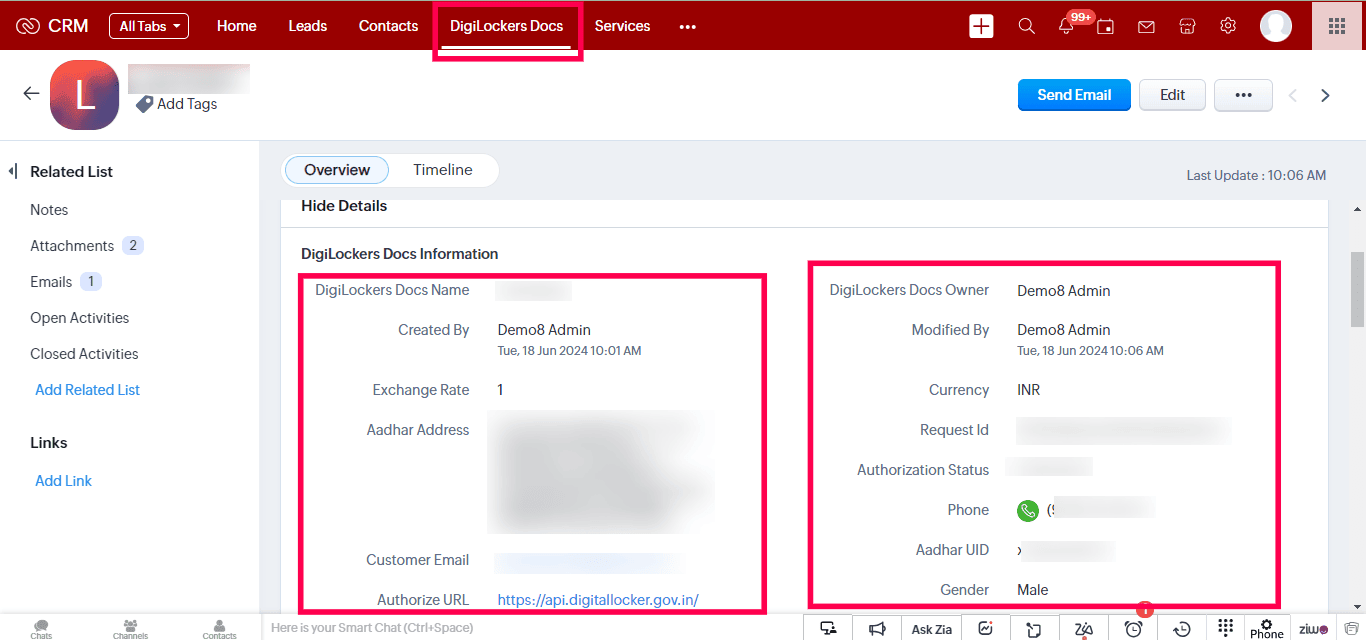The image size is (1366, 640).
Task: Open the quick create plus icon
Action: pyautogui.click(x=981, y=26)
